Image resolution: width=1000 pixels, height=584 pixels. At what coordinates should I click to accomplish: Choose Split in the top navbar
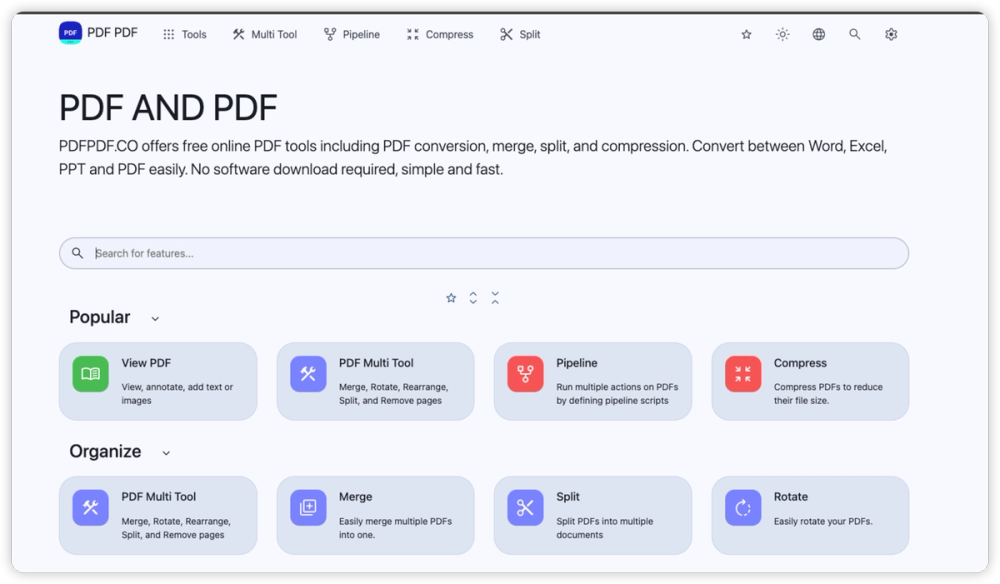point(520,34)
